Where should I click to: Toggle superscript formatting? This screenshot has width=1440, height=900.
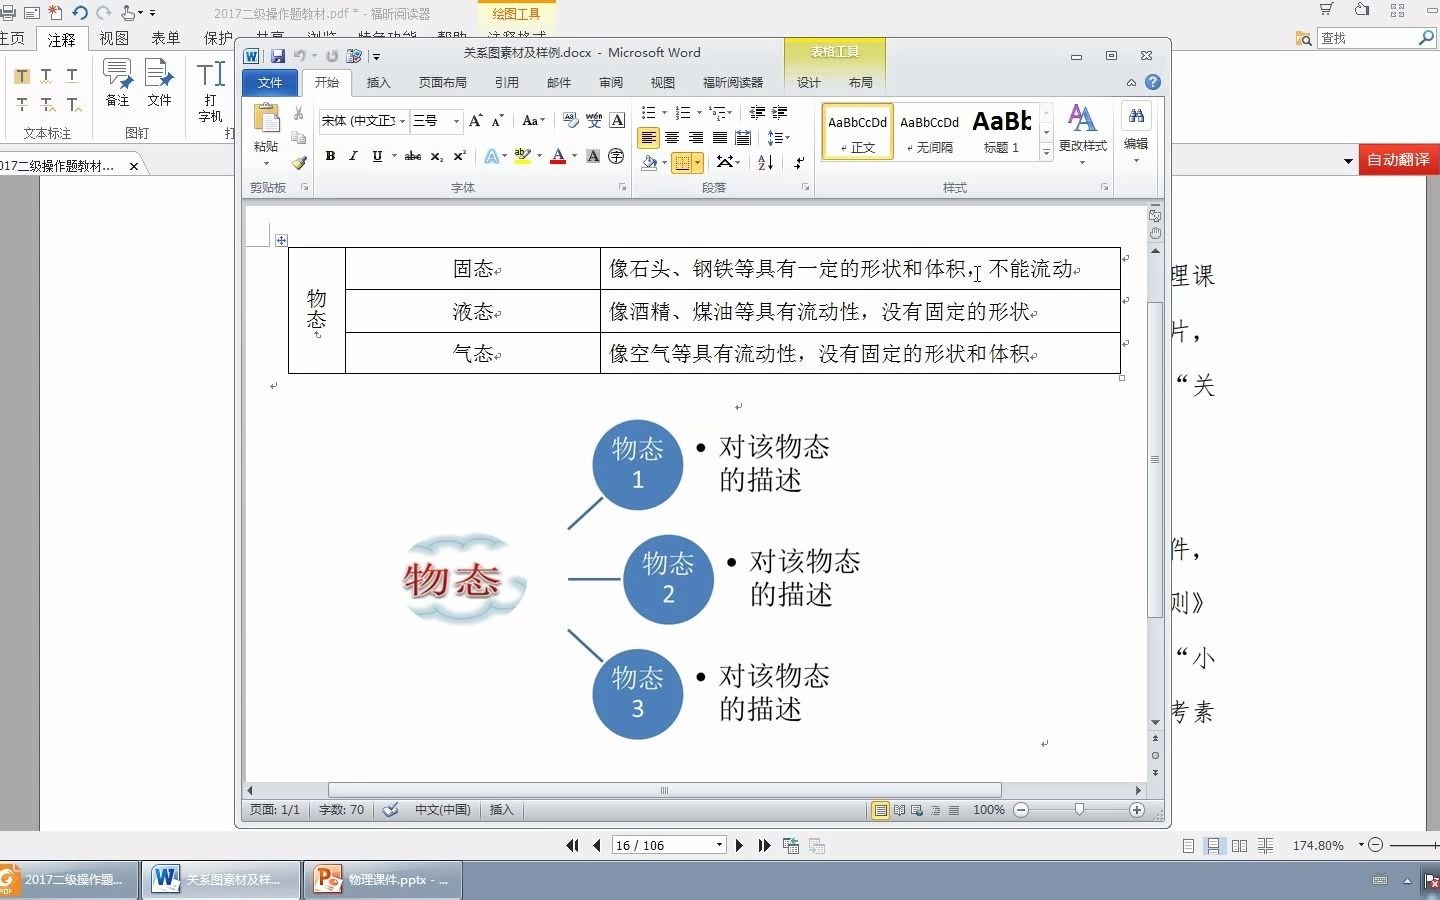[x=459, y=156]
